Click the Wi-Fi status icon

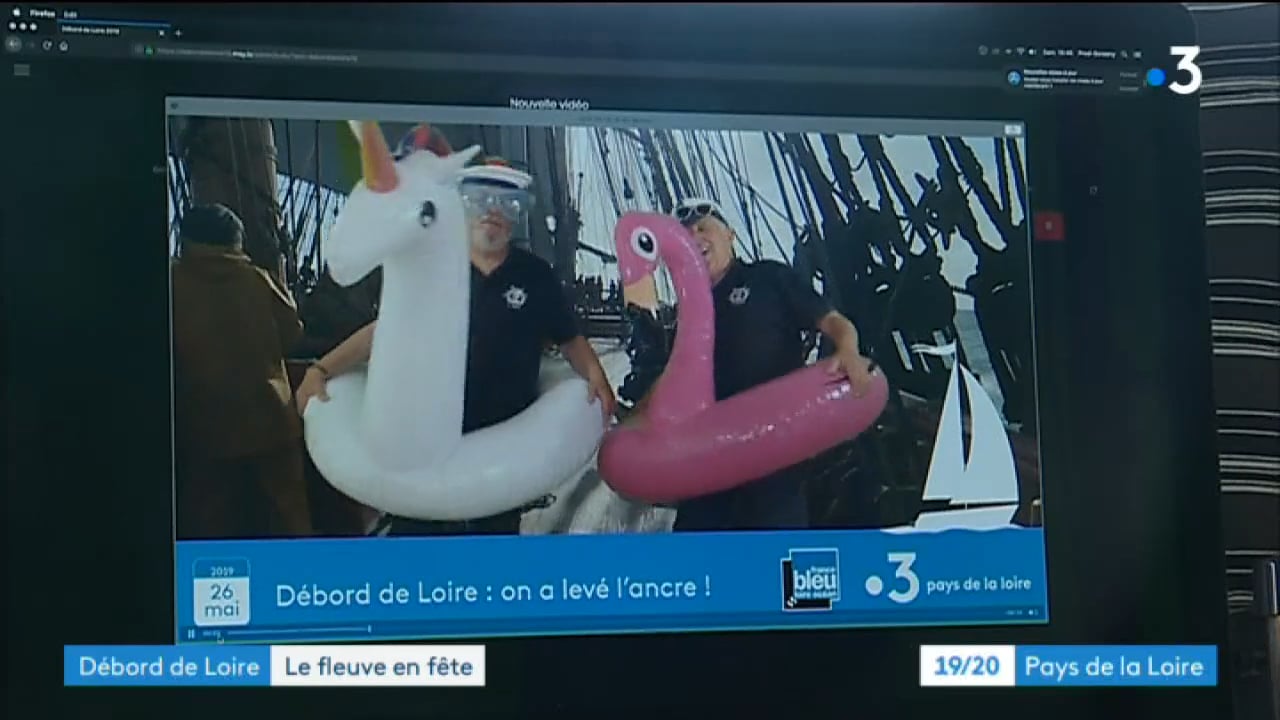1019,52
